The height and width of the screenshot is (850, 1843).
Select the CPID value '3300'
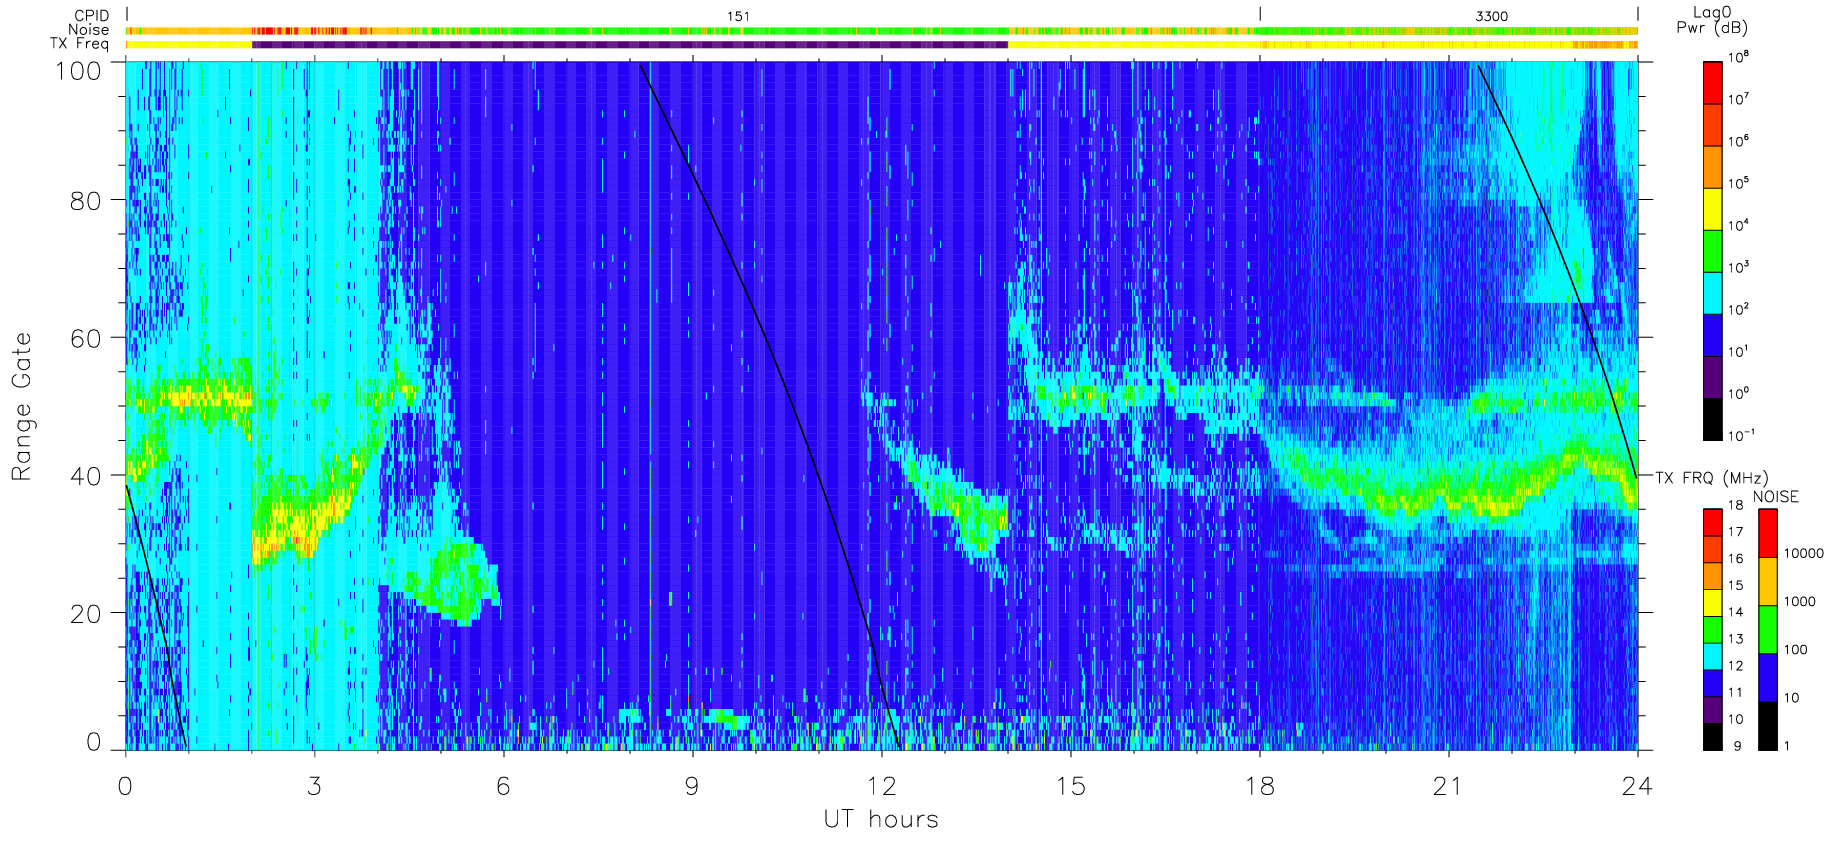point(1491,16)
